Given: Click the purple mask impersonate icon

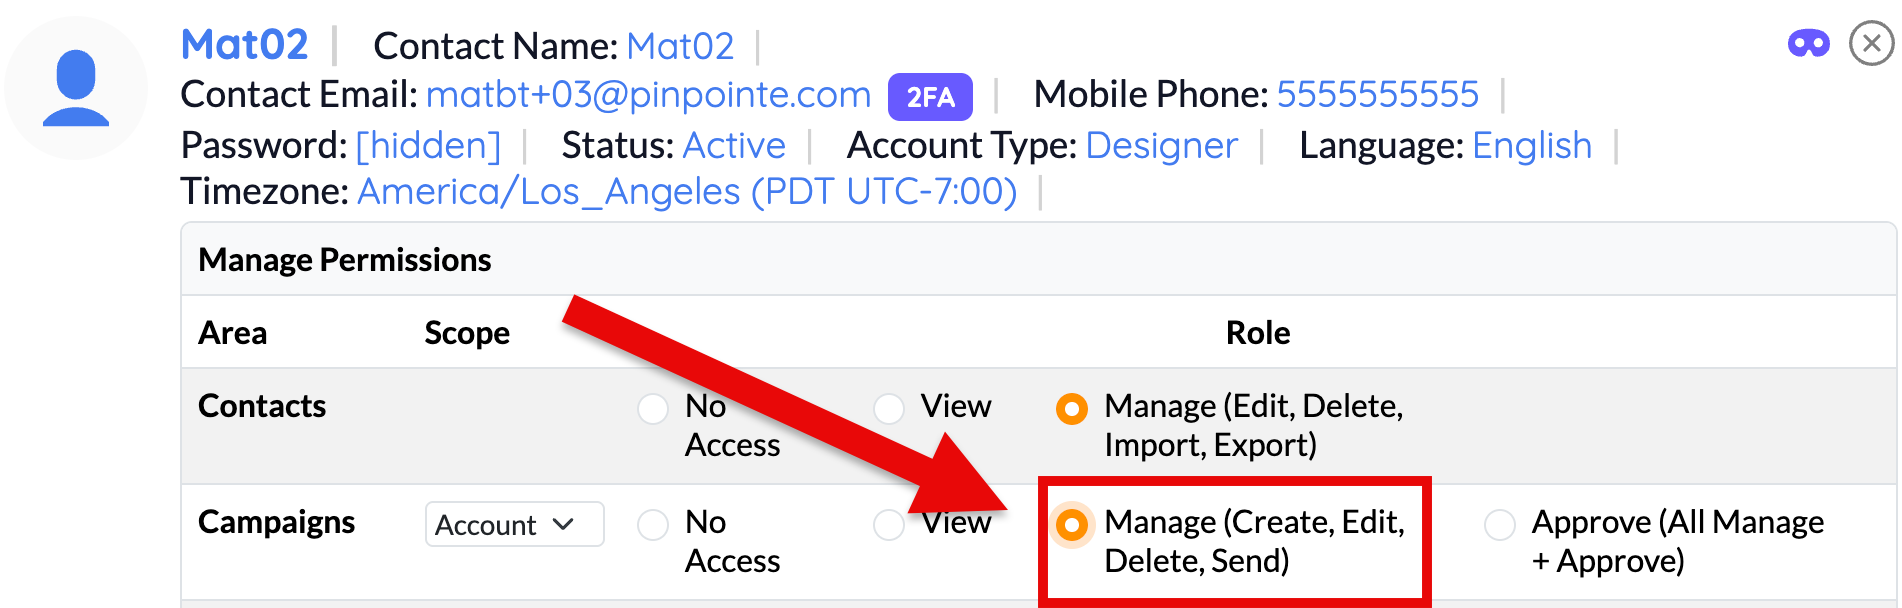Looking at the screenshot, I should point(1808,44).
